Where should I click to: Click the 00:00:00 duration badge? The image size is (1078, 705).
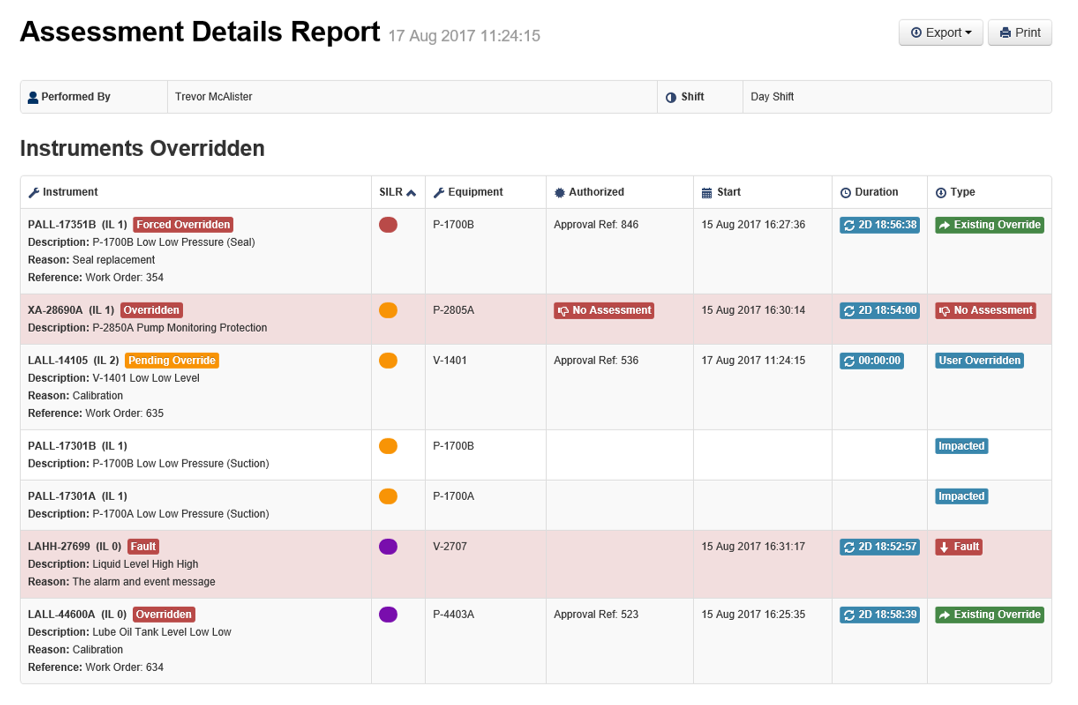pos(872,361)
